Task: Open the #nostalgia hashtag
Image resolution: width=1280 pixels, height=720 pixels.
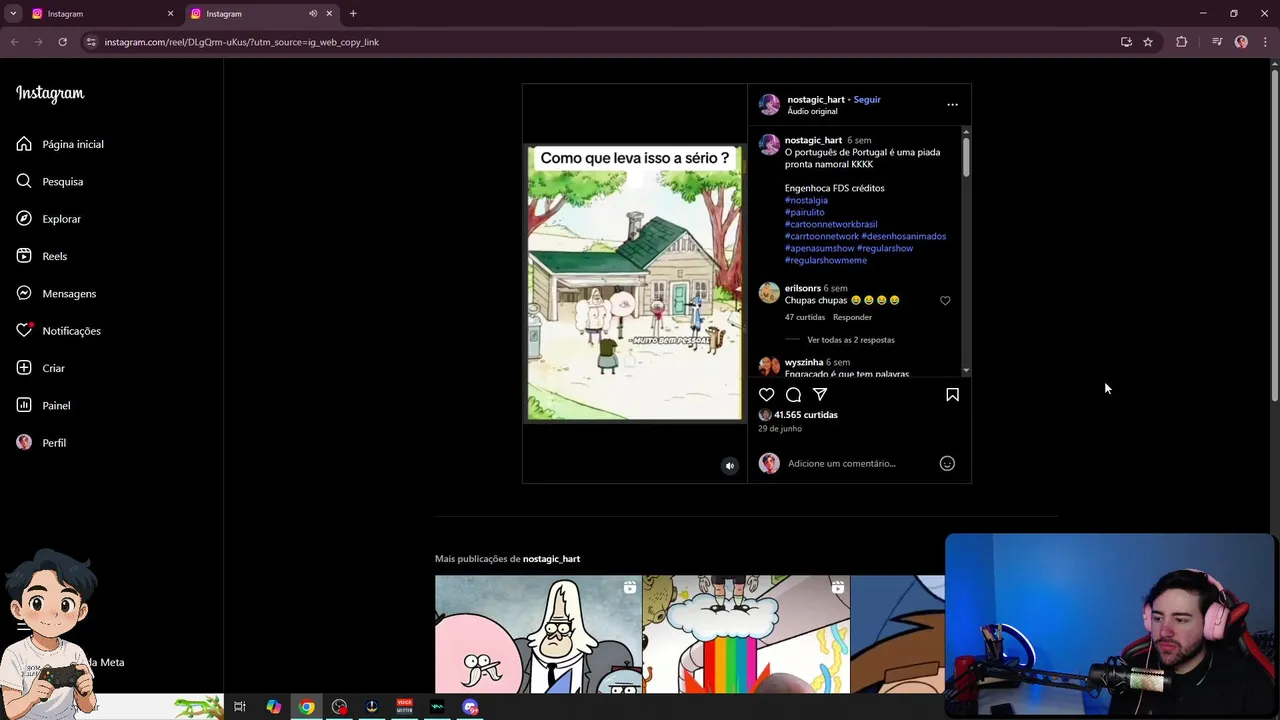Action: point(806,200)
